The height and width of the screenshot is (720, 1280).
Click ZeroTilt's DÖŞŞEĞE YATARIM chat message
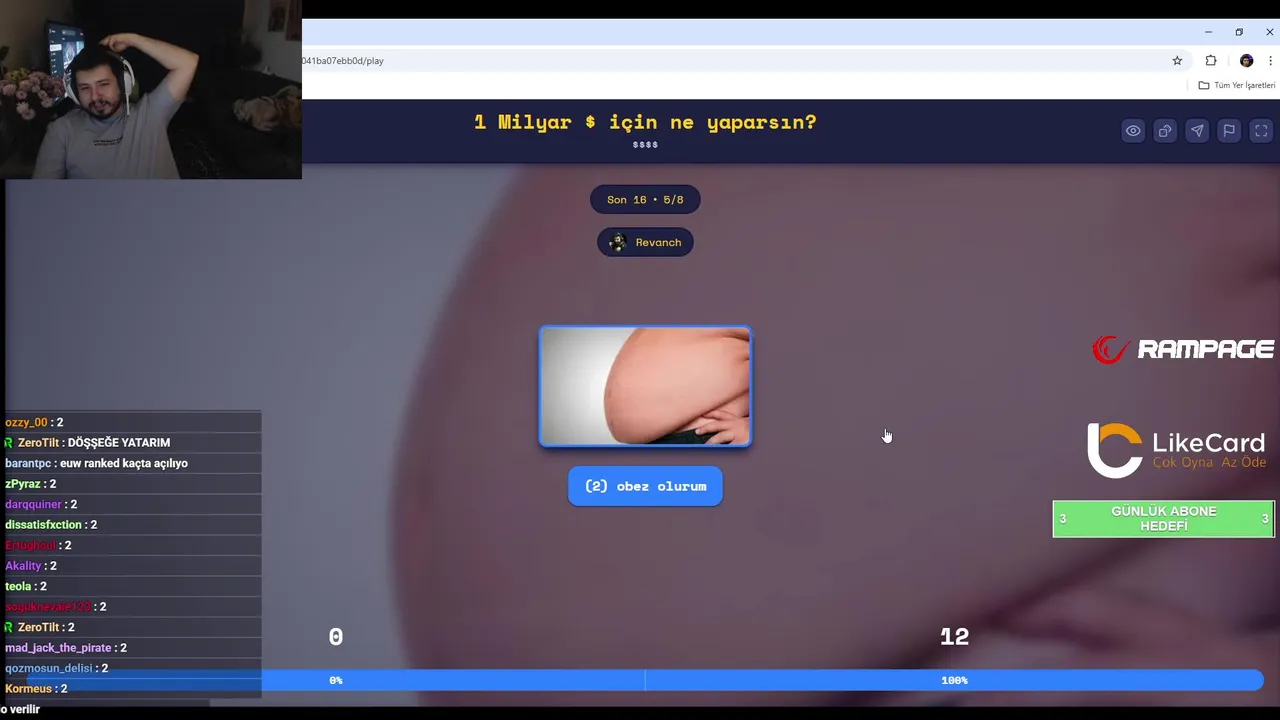87,442
